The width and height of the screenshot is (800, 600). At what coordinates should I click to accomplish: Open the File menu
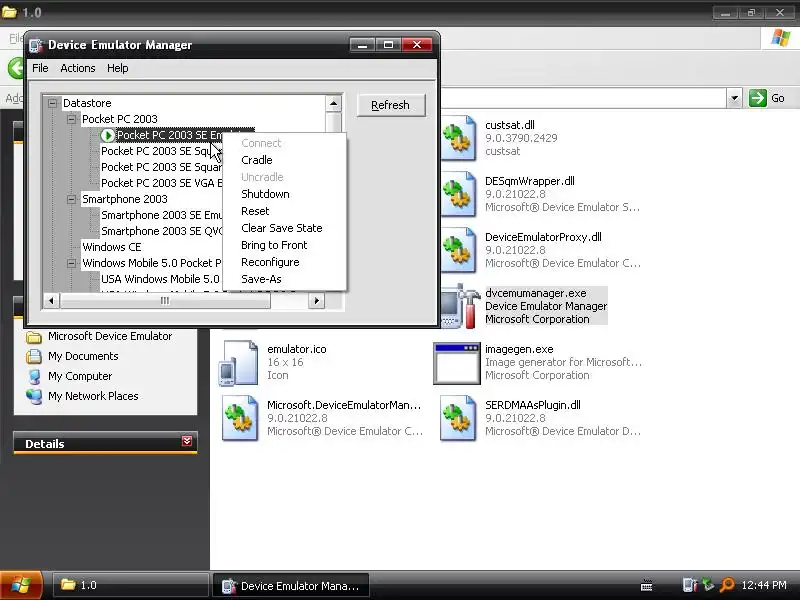click(40, 68)
